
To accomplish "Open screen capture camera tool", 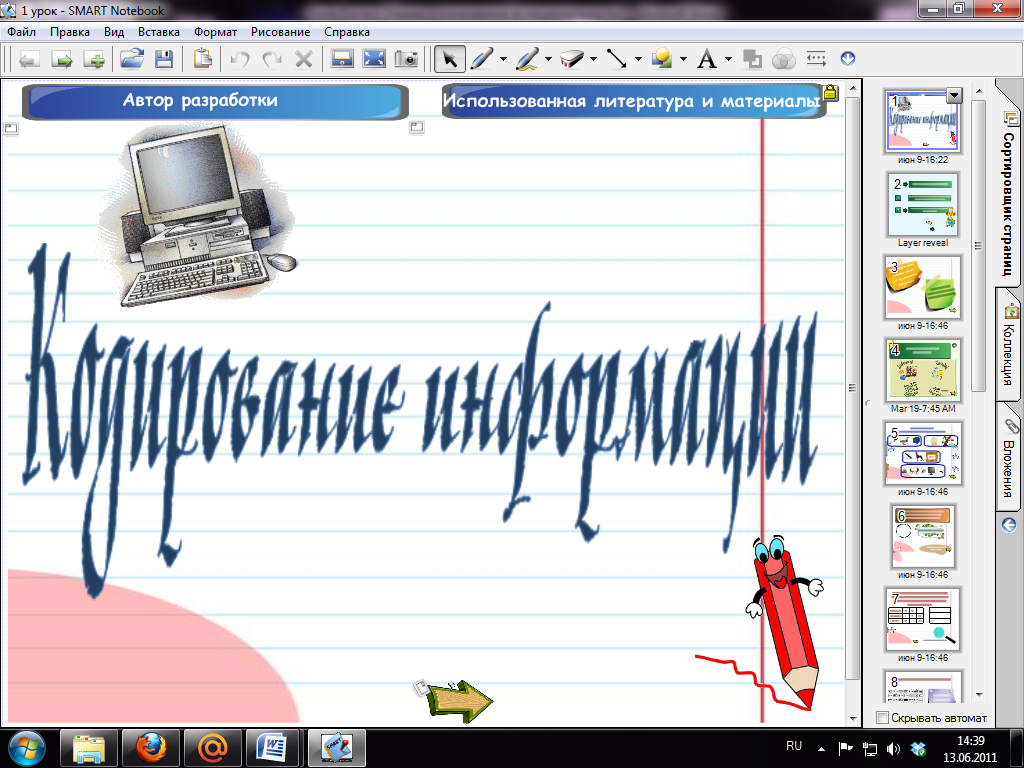I will [x=406, y=59].
